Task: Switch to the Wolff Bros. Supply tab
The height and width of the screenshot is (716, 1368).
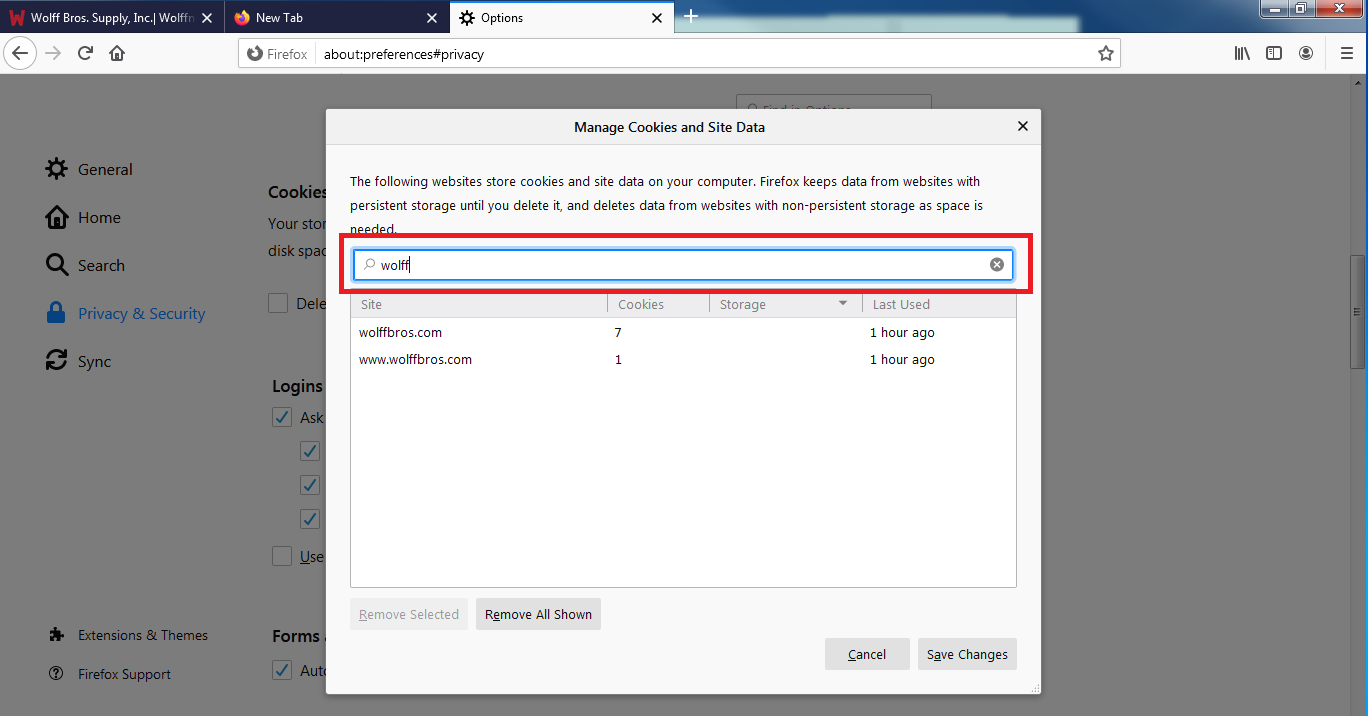Action: pos(112,18)
